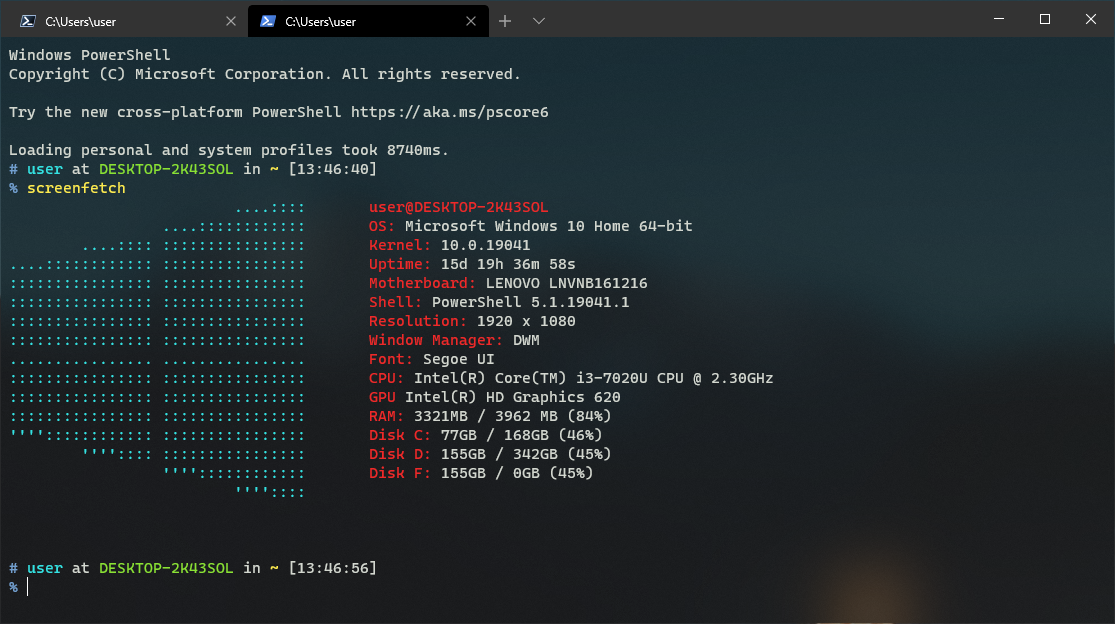Click the typed "screenfetch" command
This screenshot has height=624, width=1115.
(x=76, y=188)
